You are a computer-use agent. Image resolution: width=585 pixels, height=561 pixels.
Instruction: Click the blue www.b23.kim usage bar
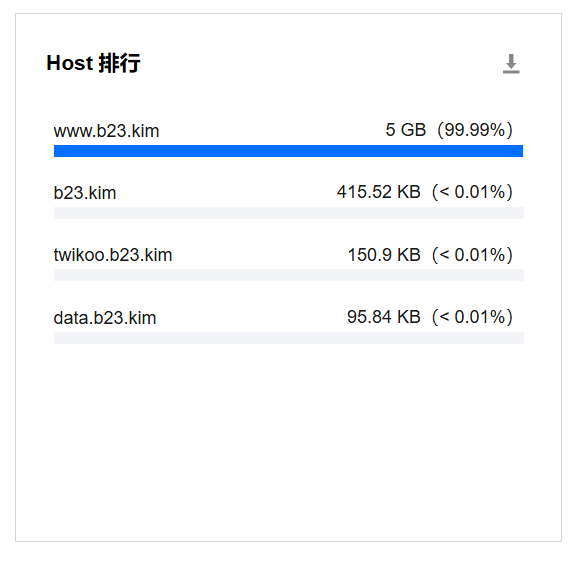pos(288,151)
